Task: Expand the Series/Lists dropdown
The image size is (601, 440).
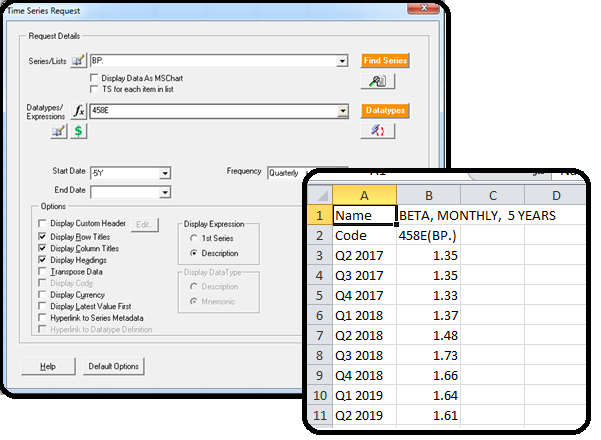Action: (x=342, y=61)
